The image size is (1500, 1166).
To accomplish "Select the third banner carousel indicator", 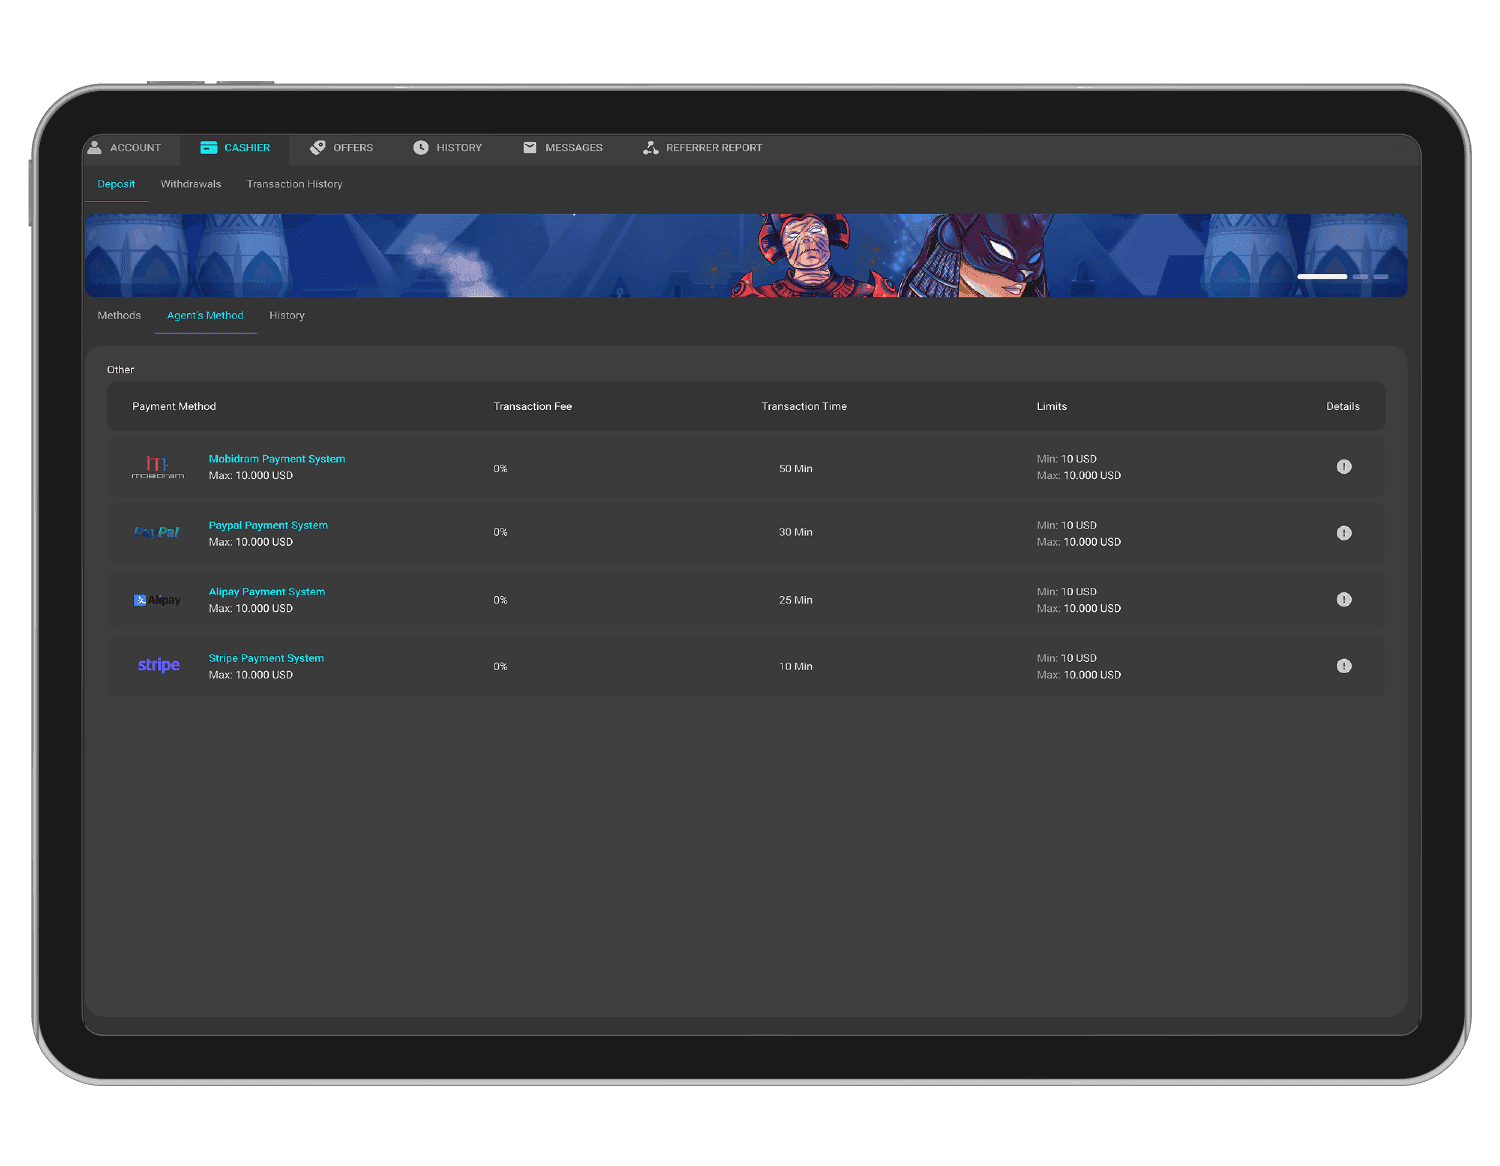I will [1381, 276].
